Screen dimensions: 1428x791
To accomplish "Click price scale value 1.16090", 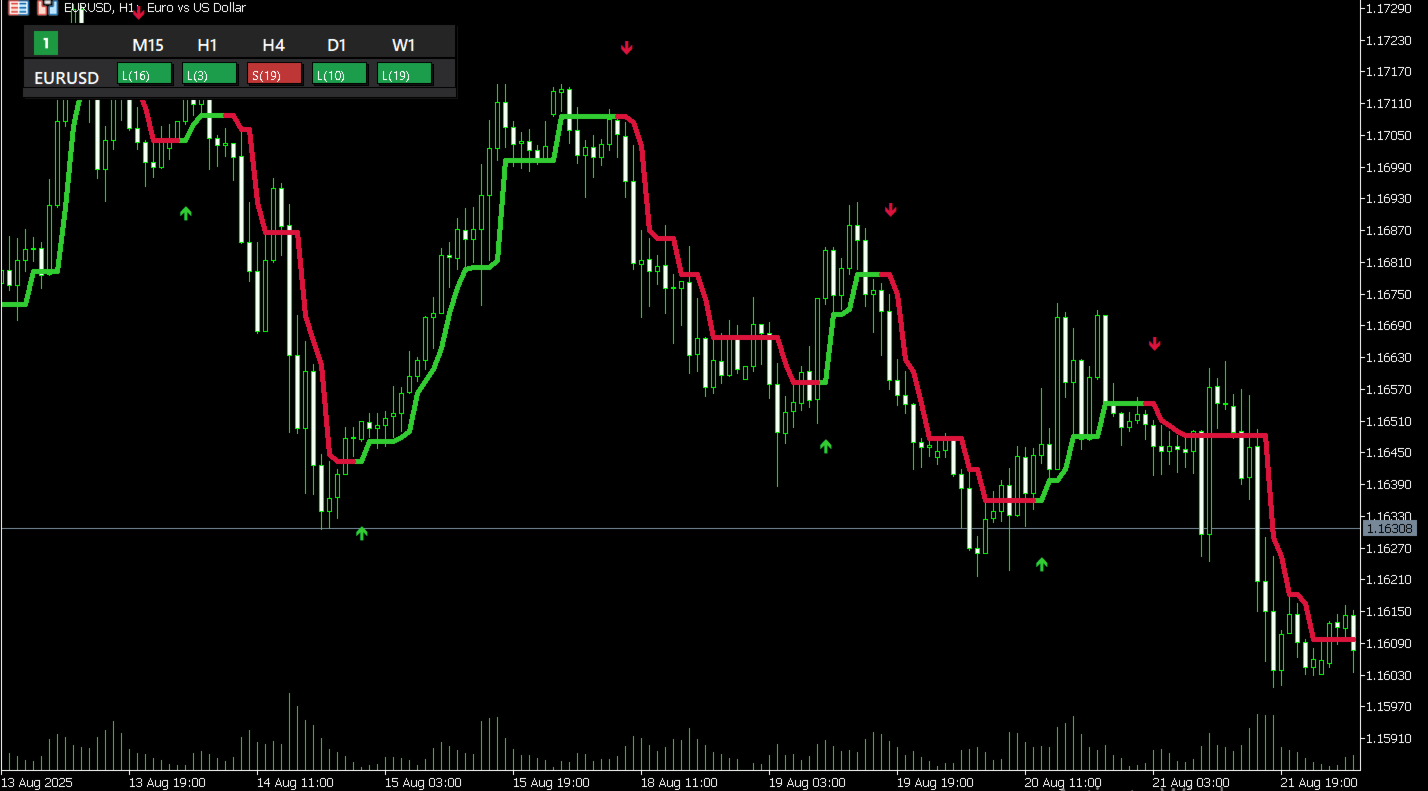I will coord(1387,643).
